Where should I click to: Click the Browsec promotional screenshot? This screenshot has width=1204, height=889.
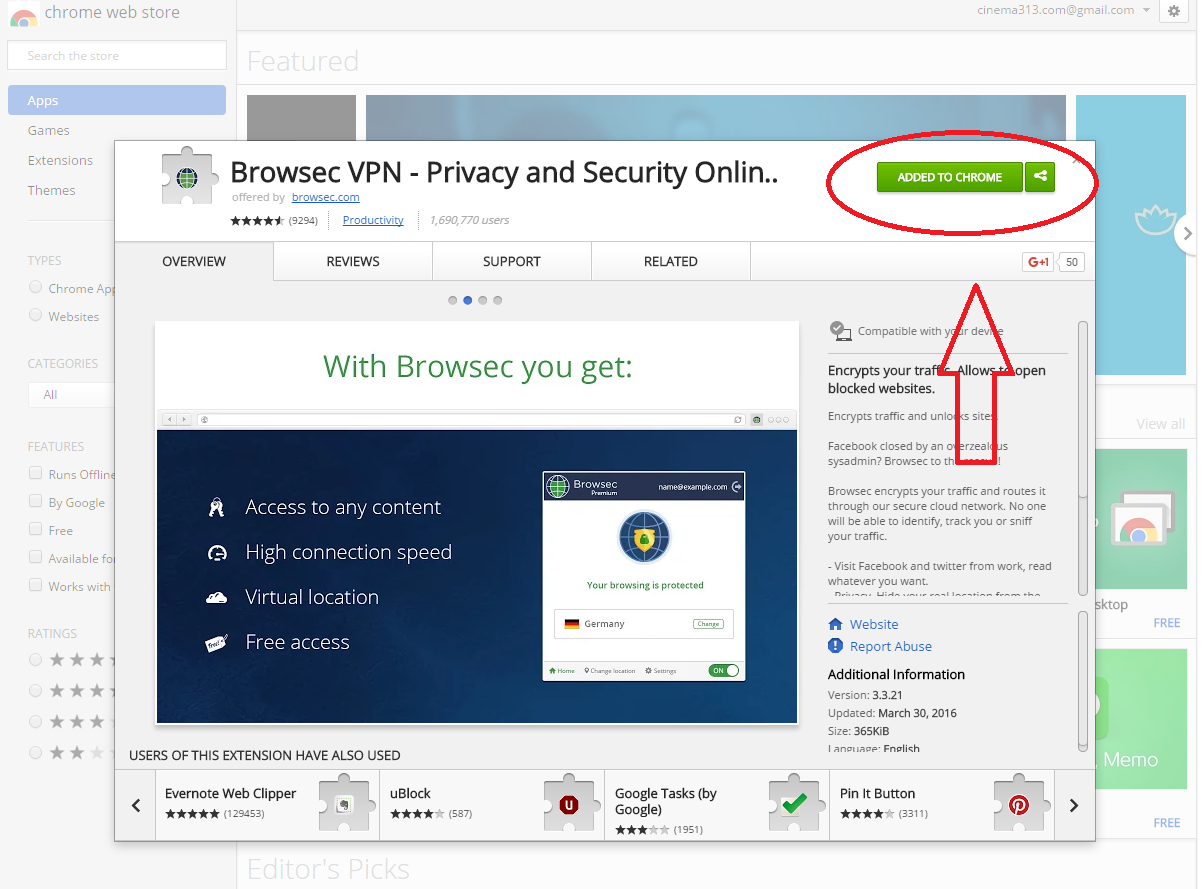pyautogui.click(x=477, y=522)
